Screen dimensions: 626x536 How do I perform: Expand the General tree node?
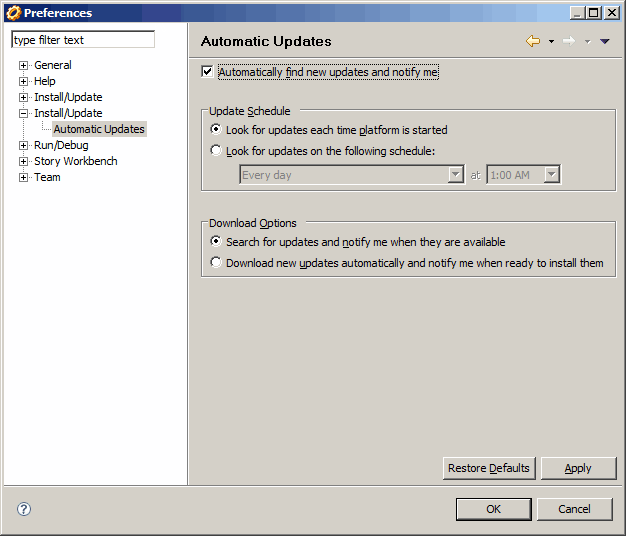(x=24, y=66)
